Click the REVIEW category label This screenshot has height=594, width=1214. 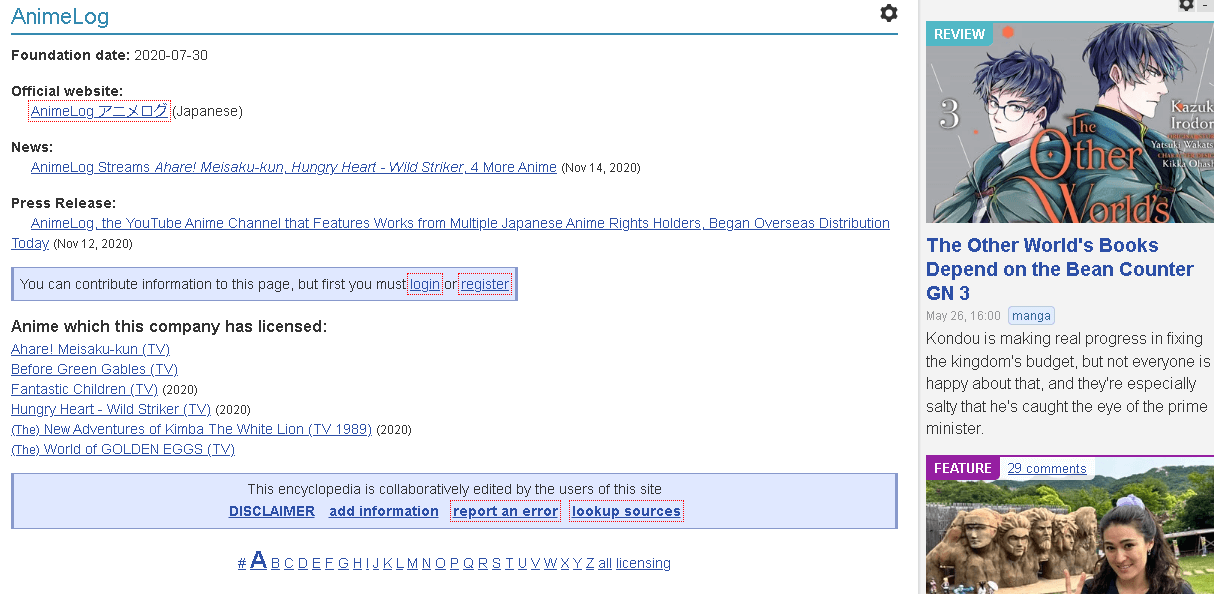(x=960, y=34)
